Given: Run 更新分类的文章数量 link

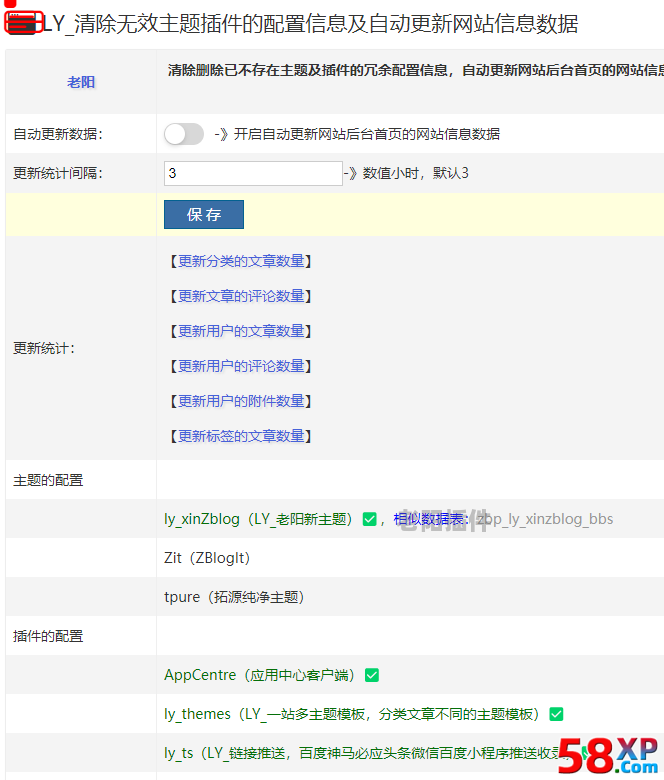Looking at the screenshot, I should [x=241, y=261].
